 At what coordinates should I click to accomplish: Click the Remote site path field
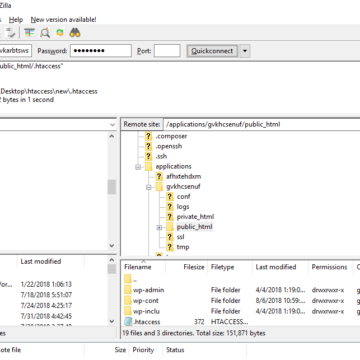[x=262, y=124]
